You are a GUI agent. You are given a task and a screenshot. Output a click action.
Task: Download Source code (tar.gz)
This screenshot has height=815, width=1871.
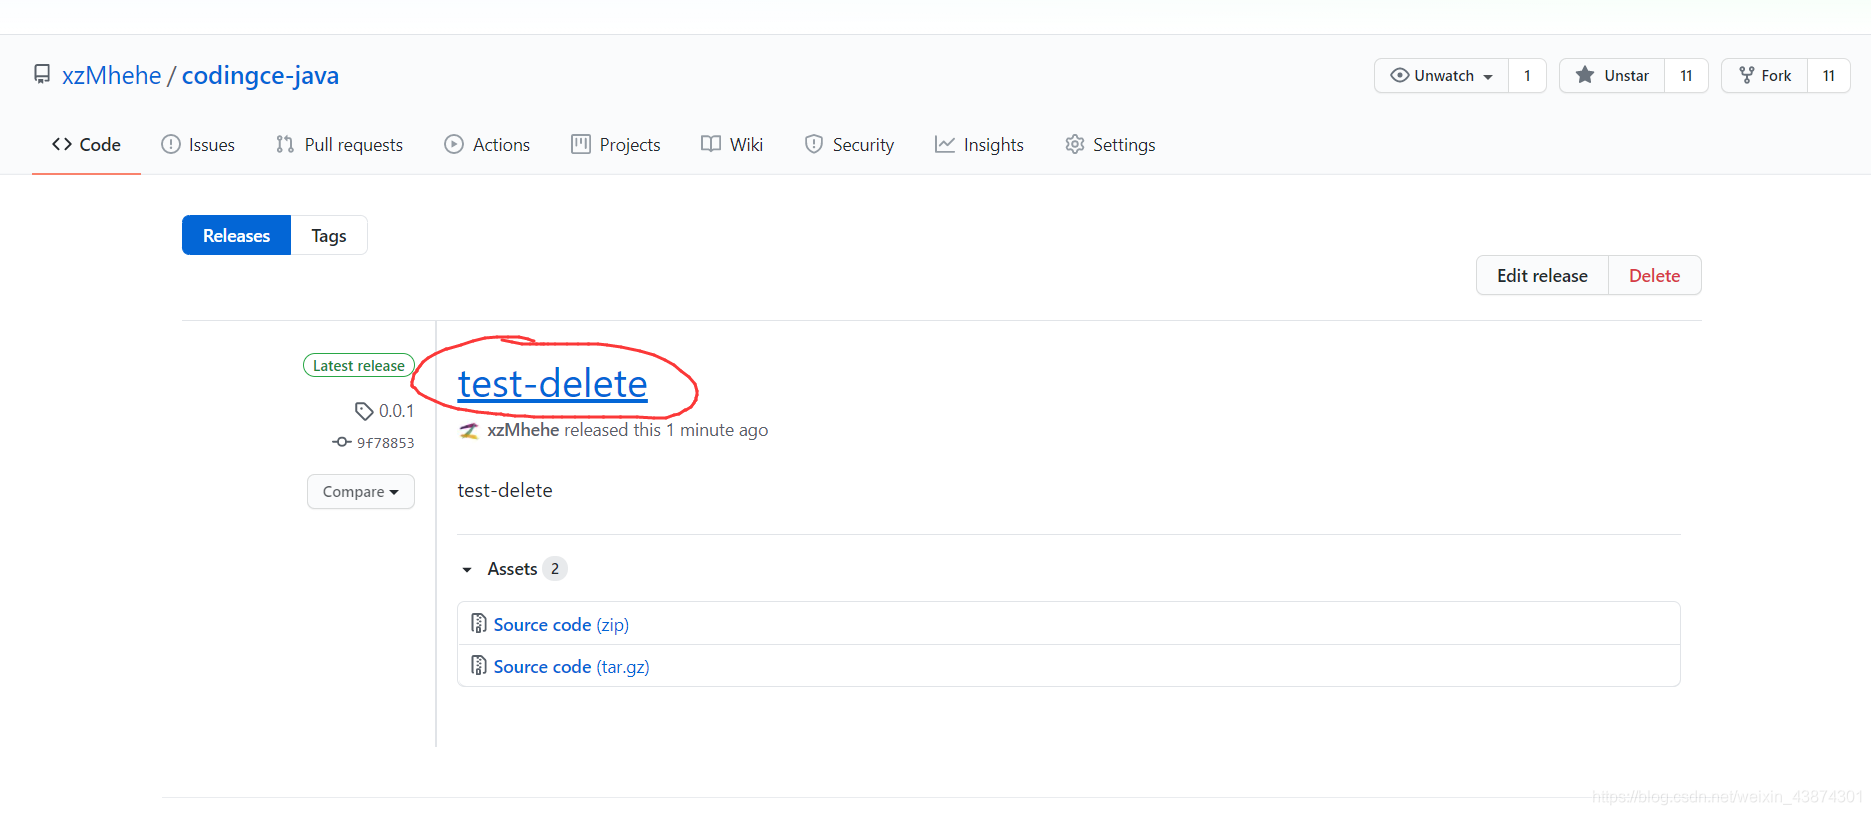[571, 666]
